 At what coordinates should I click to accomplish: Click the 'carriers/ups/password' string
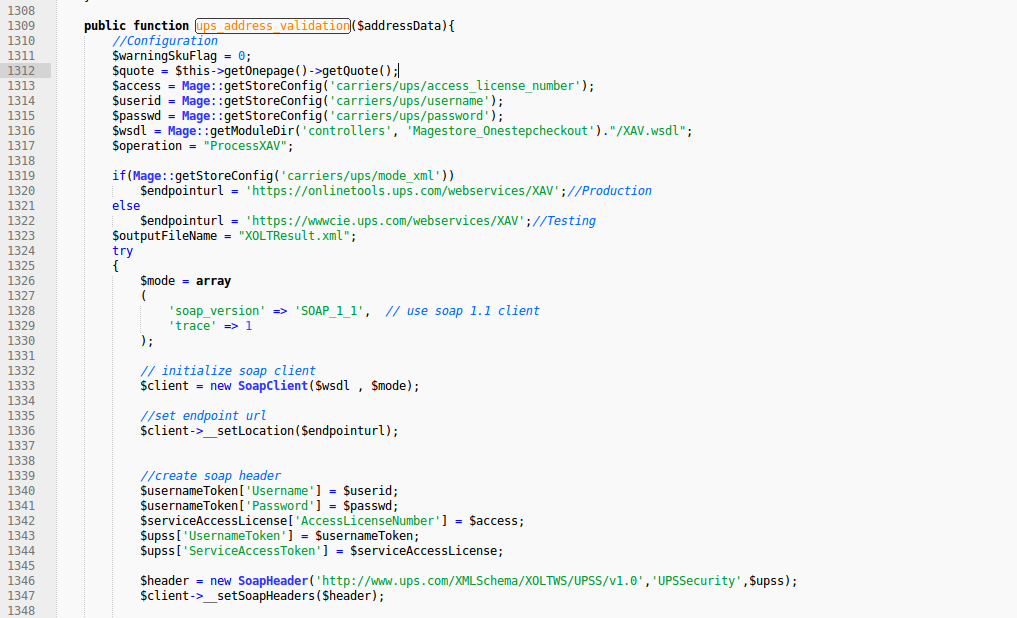coord(409,115)
